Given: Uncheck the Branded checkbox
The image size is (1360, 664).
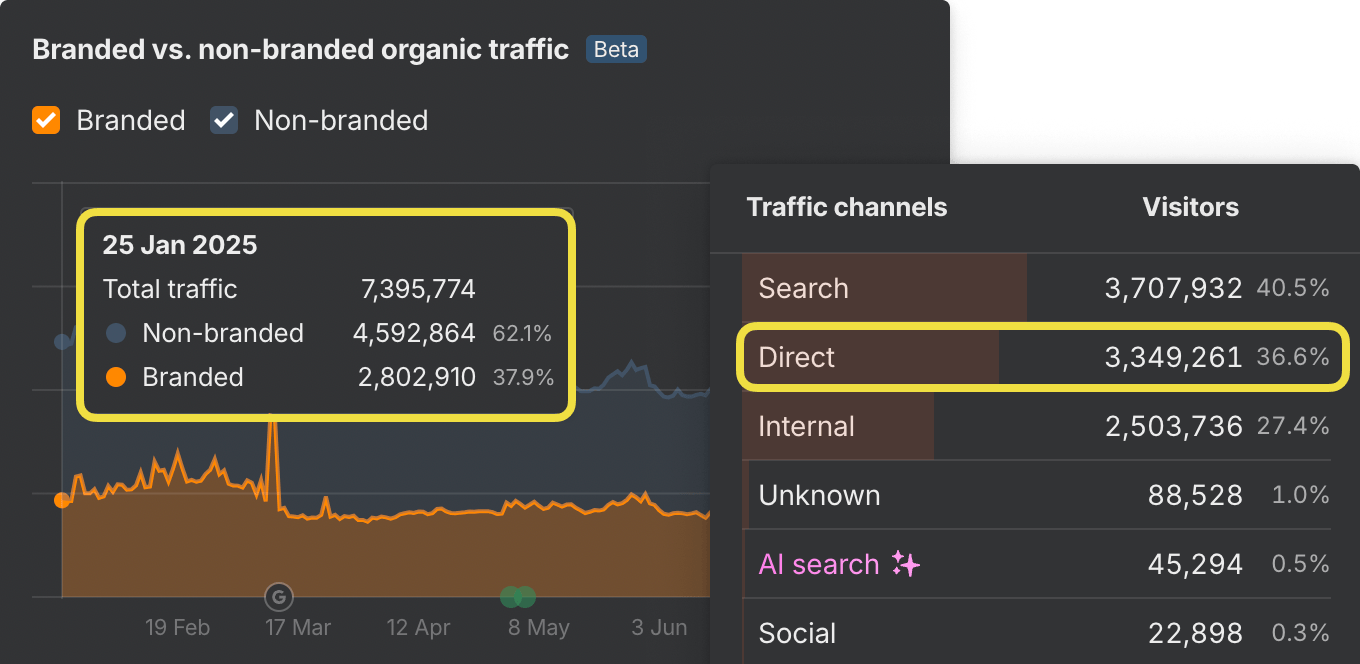Looking at the screenshot, I should (46, 120).
